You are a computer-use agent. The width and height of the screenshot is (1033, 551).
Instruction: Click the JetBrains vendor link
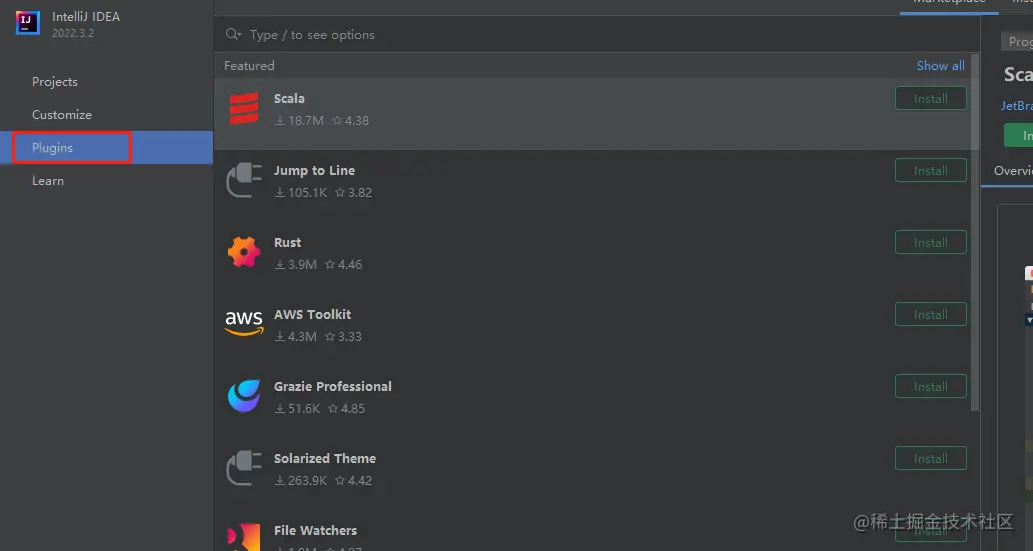(1017, 105)
